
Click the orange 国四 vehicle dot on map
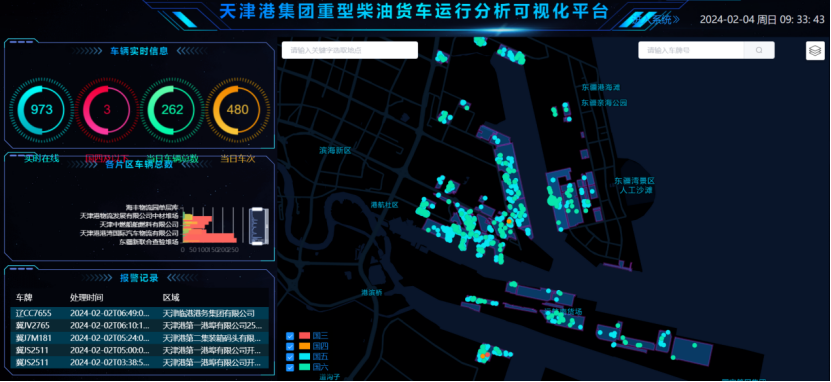[x=509, y=220]
